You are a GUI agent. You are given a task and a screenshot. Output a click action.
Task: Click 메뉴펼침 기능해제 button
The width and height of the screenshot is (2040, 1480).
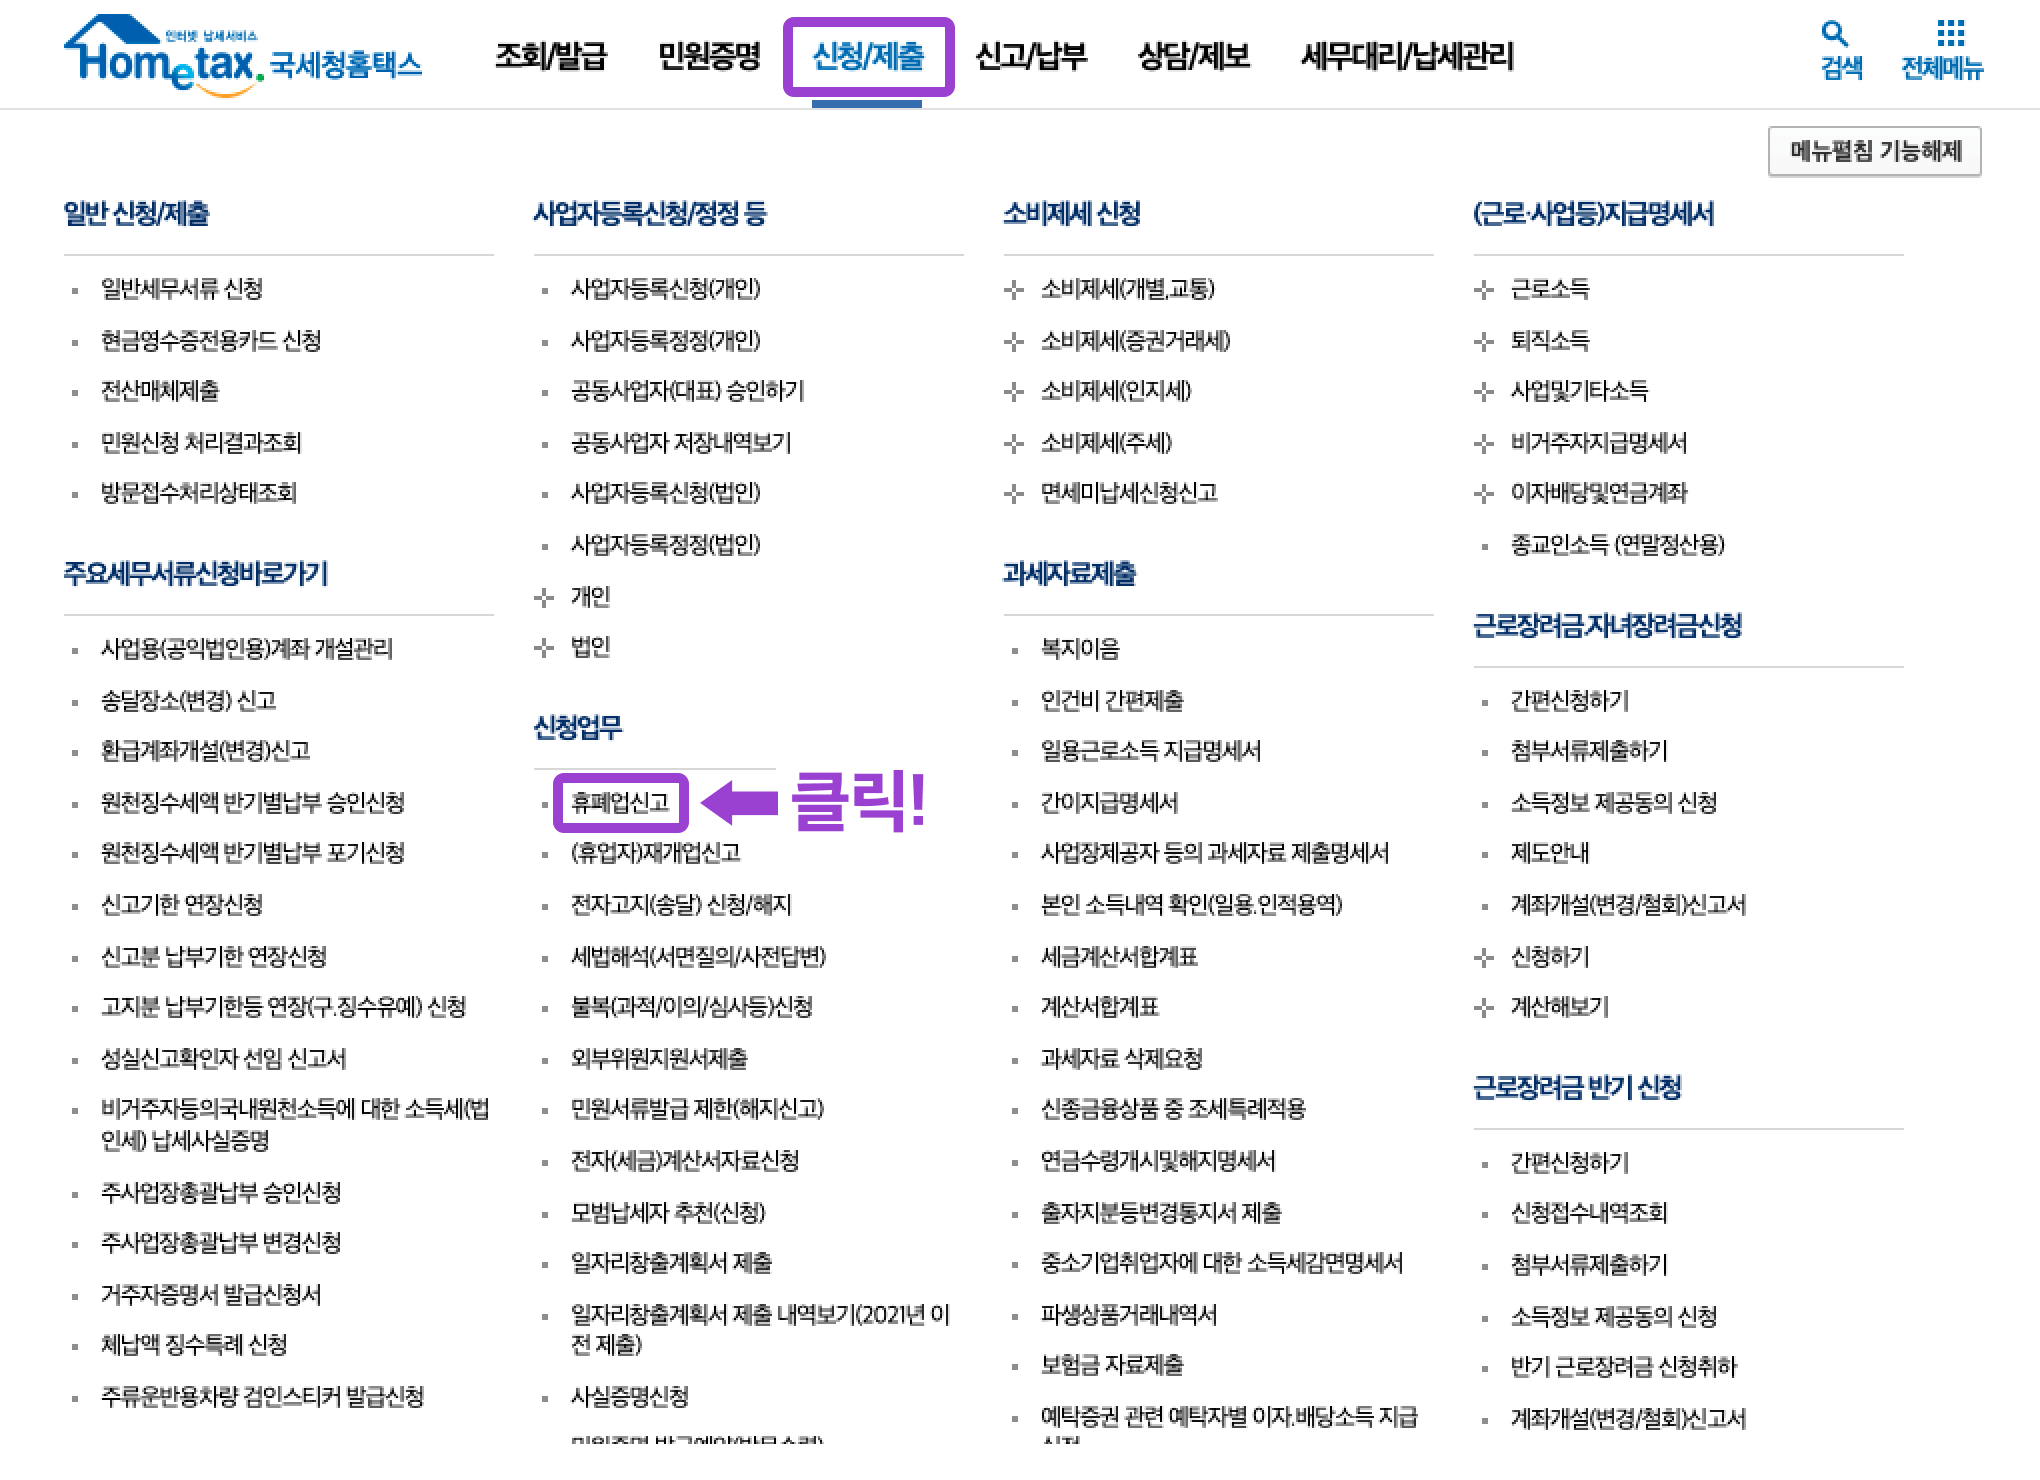(1874, 151)
